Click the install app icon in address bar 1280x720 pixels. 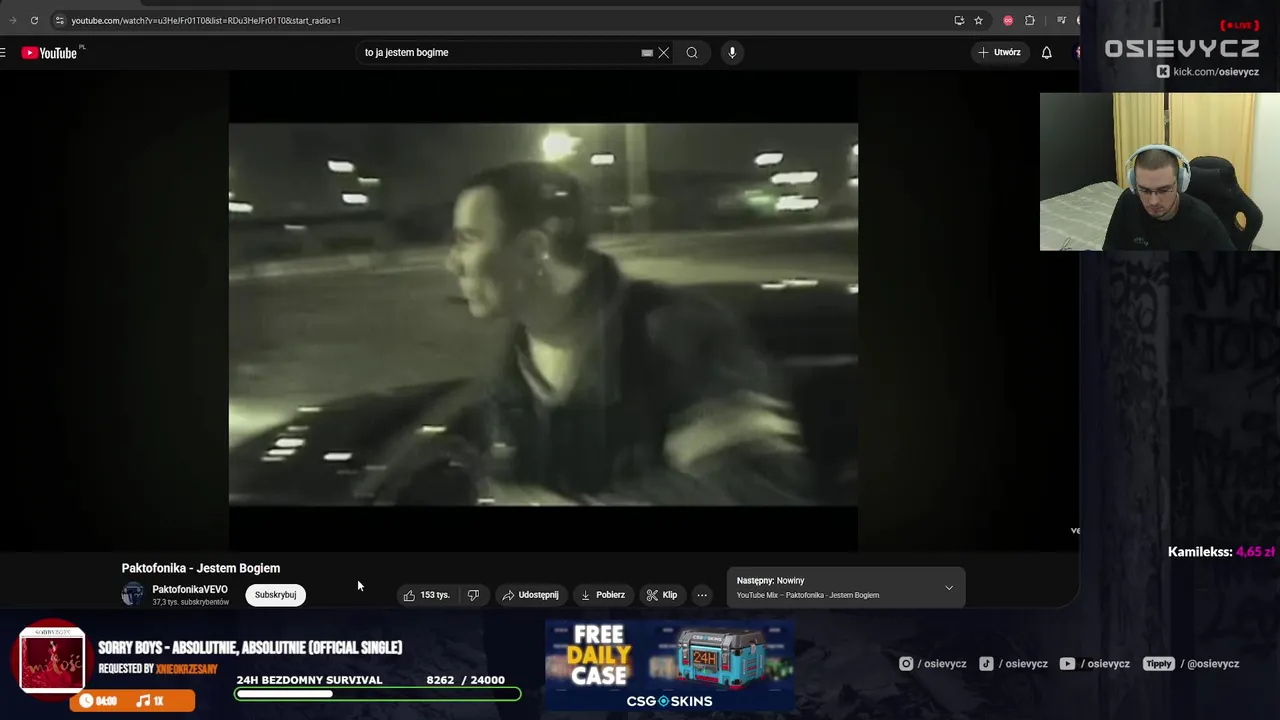[959, 20]
